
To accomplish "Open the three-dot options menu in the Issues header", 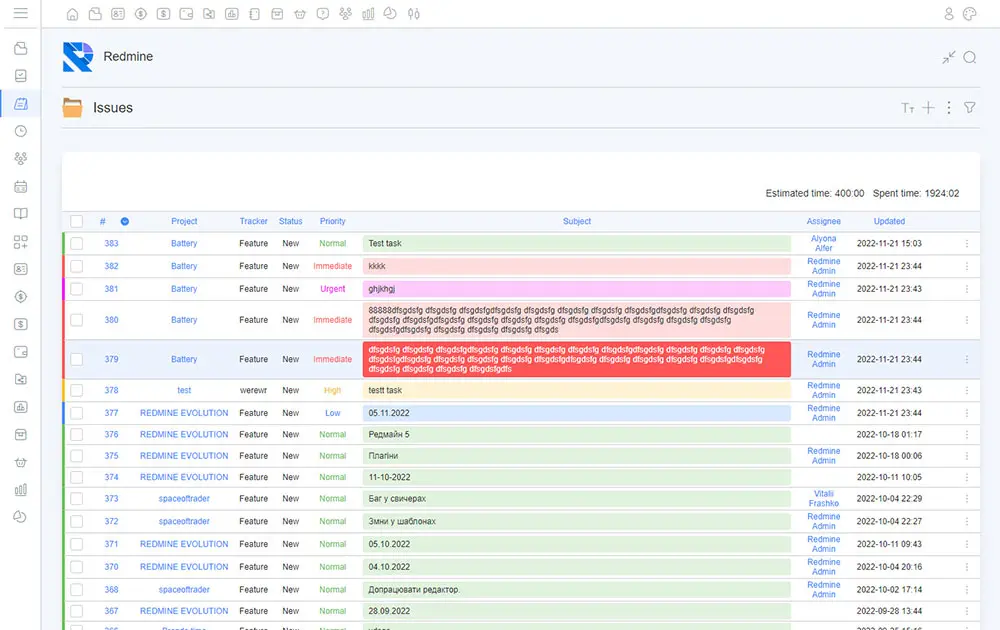I will [x=949, y=108].
